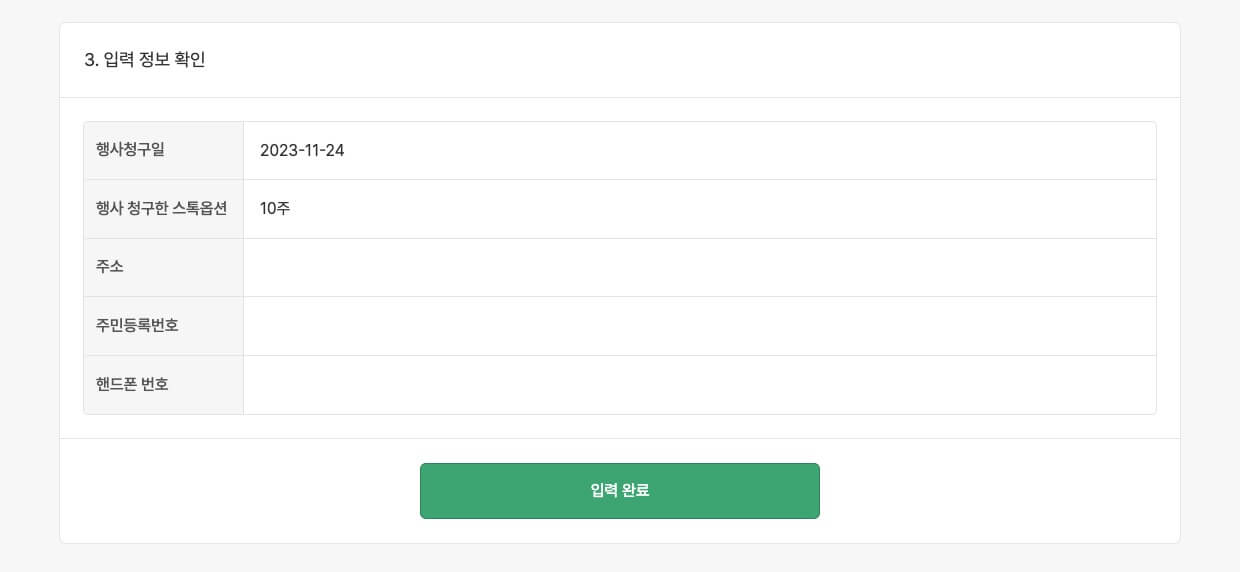
Task: Click the '3. 입력 정보 확인' heading
Action: pyautogui.click(x=145, y=60)
